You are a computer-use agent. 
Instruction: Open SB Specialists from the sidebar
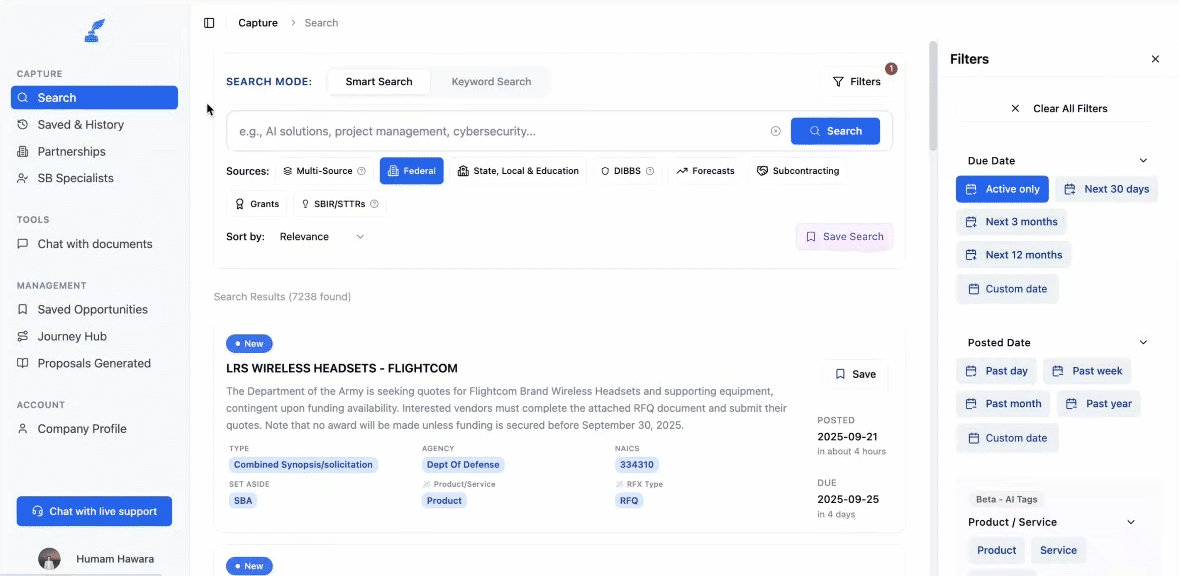coord(75,177)
